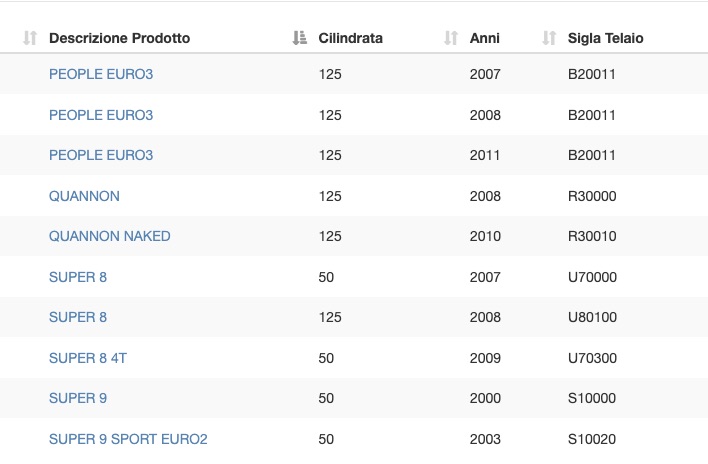Open the QUANNON NAKED link
Image resolution: width=708 pixels, height=464 pixels.
[110, 236]
